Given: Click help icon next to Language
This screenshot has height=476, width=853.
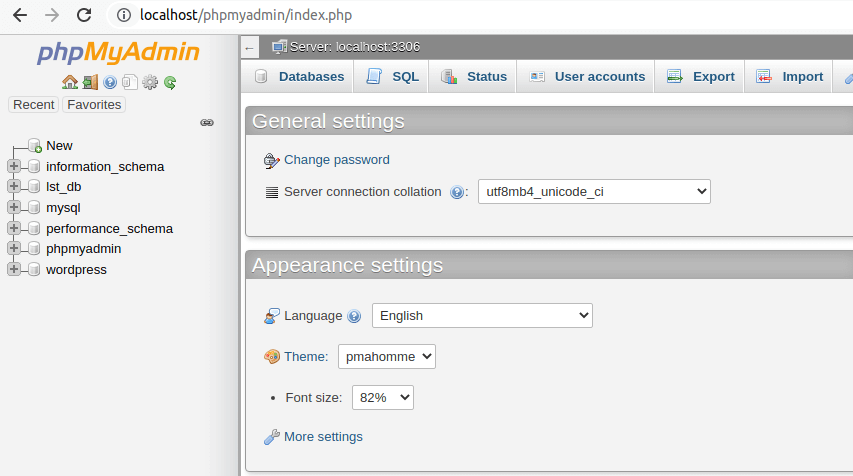Looking at the screenshot, I should [x=354, y=316].
